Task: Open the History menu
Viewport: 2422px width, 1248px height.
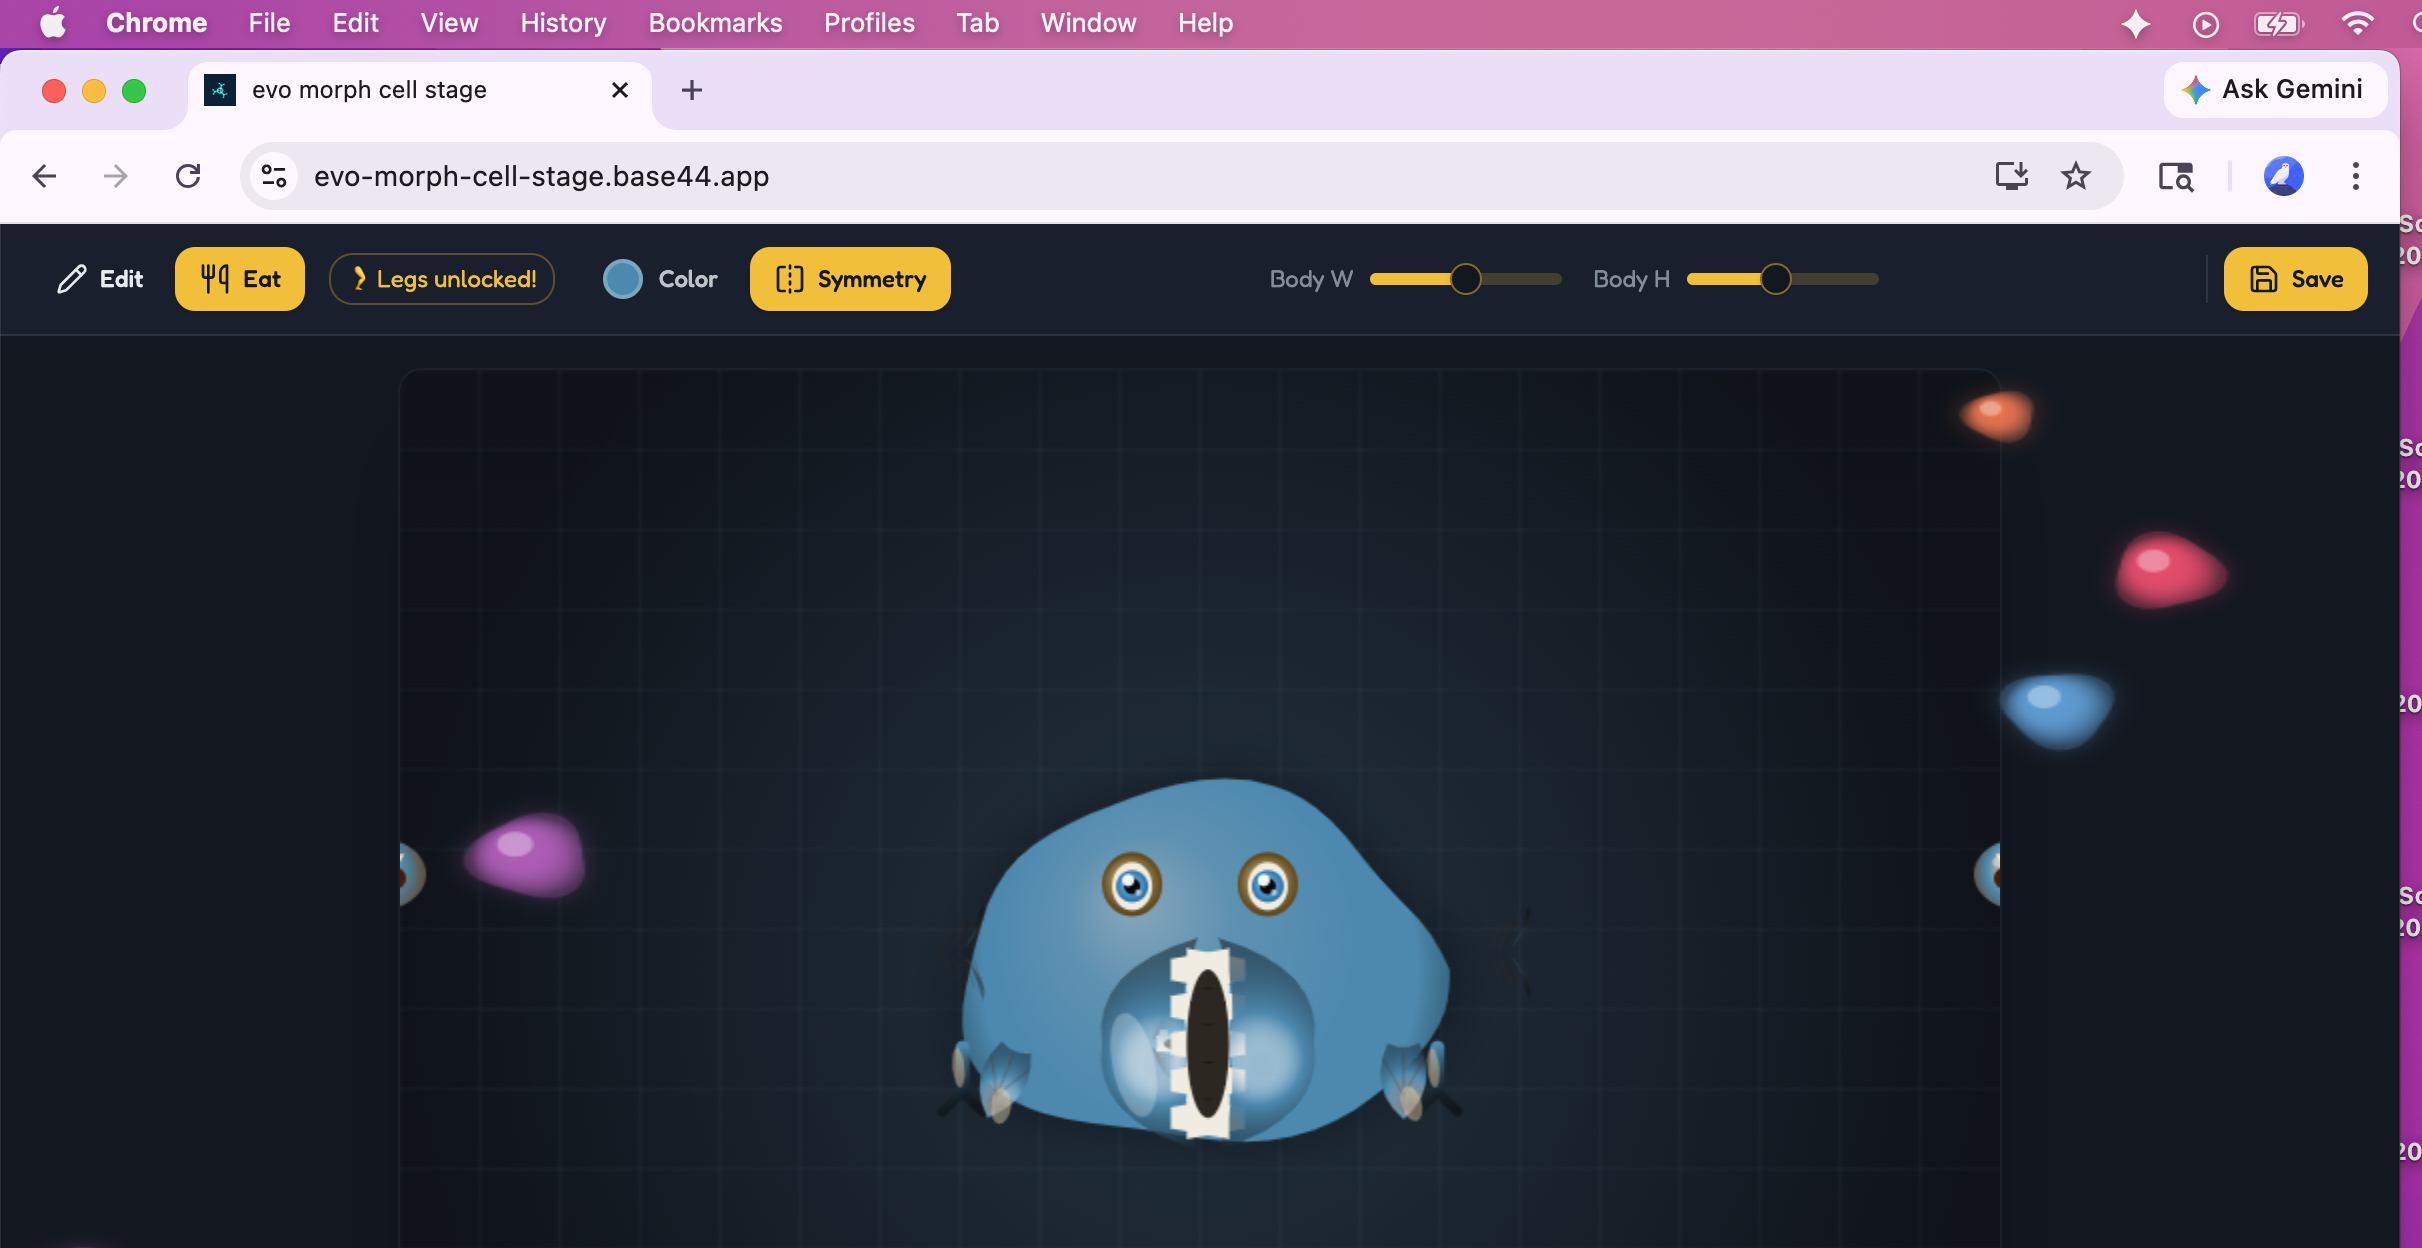Action: (x=563, y=22)
